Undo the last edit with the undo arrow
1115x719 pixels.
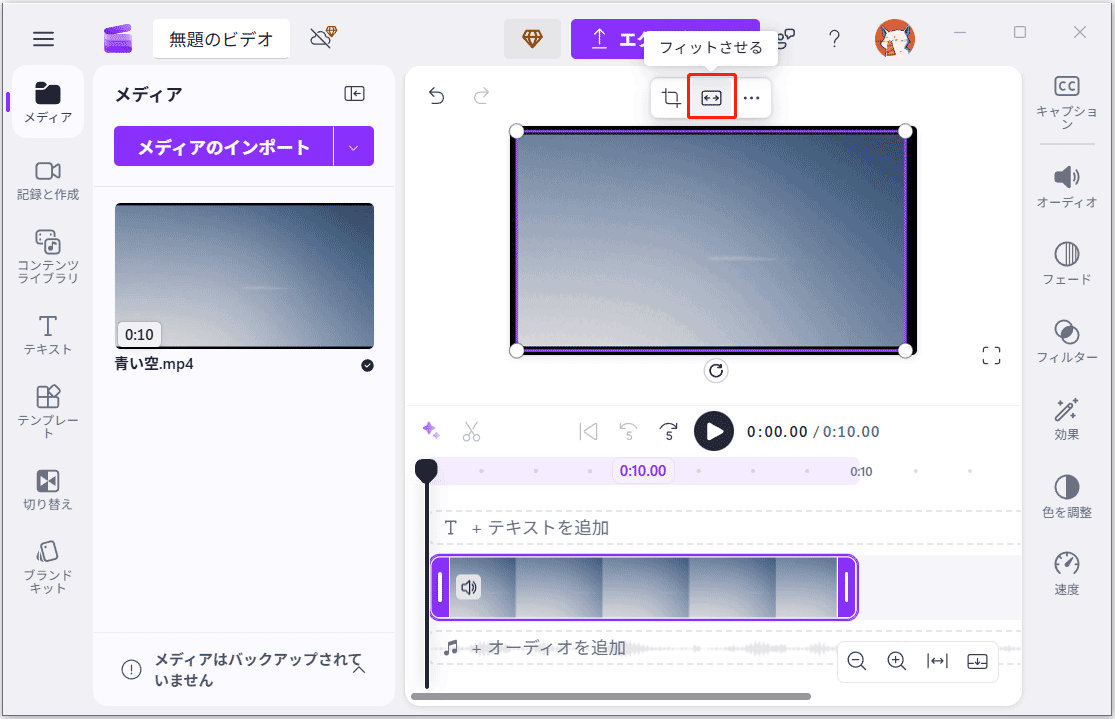[436, 95]
